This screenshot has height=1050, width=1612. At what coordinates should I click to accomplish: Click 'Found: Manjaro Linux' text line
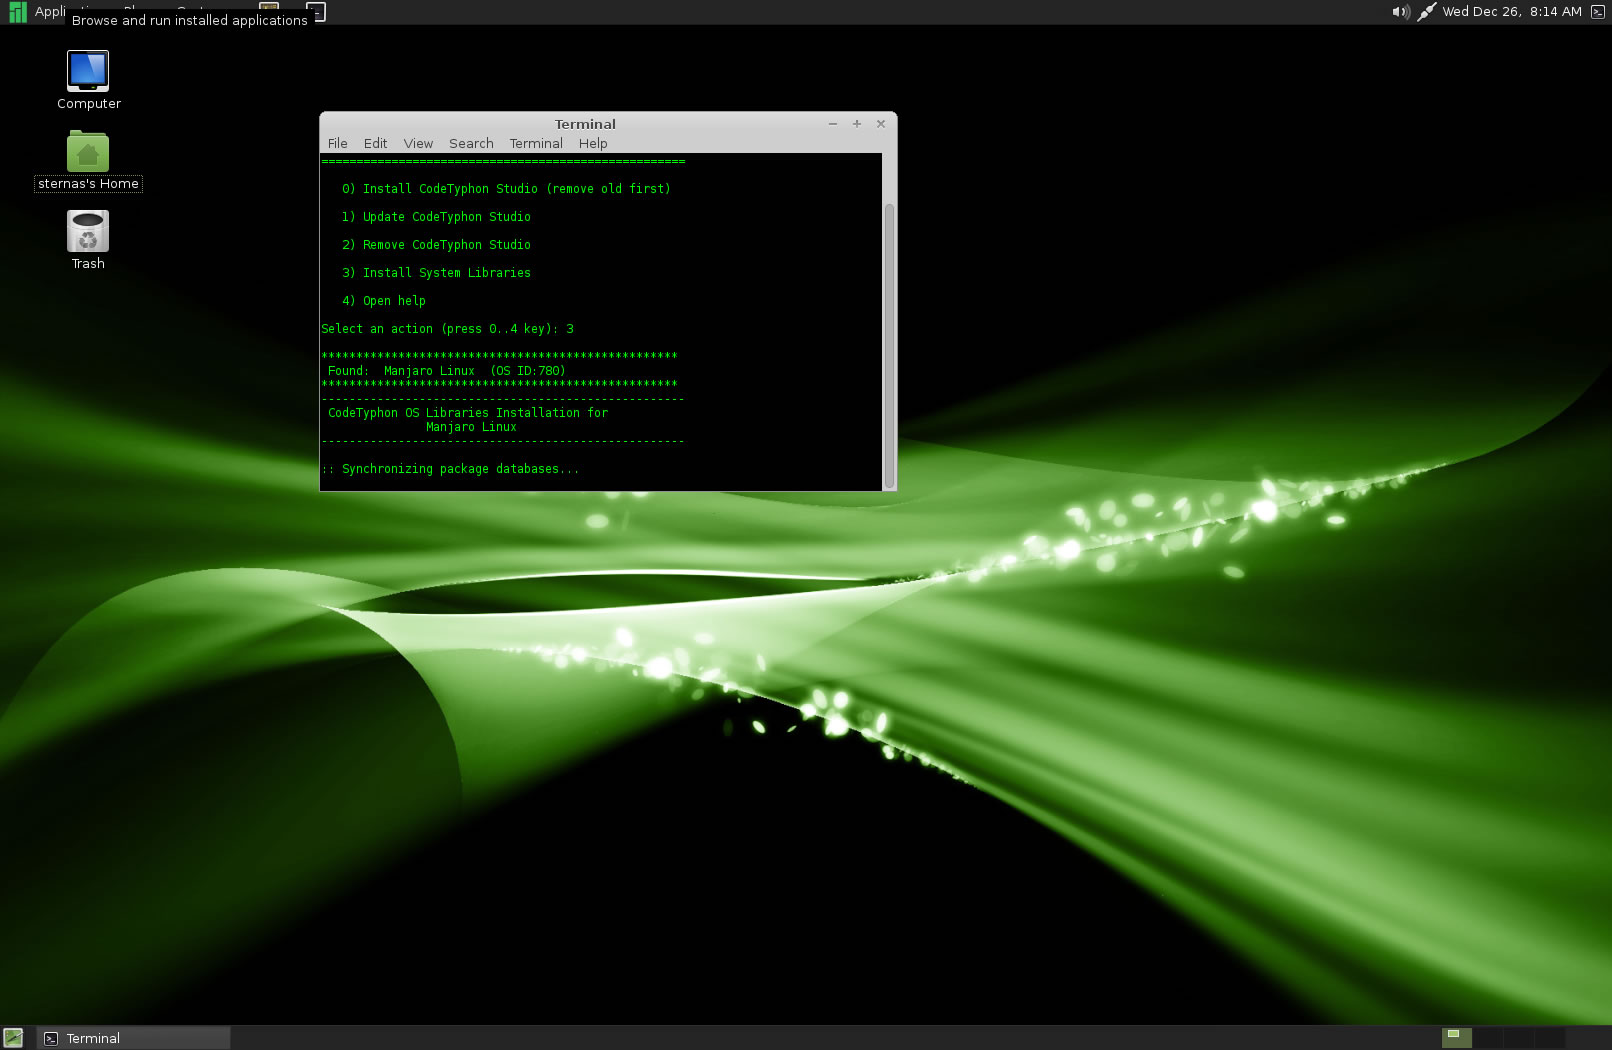pyautogui.click(x=446, y=371)
